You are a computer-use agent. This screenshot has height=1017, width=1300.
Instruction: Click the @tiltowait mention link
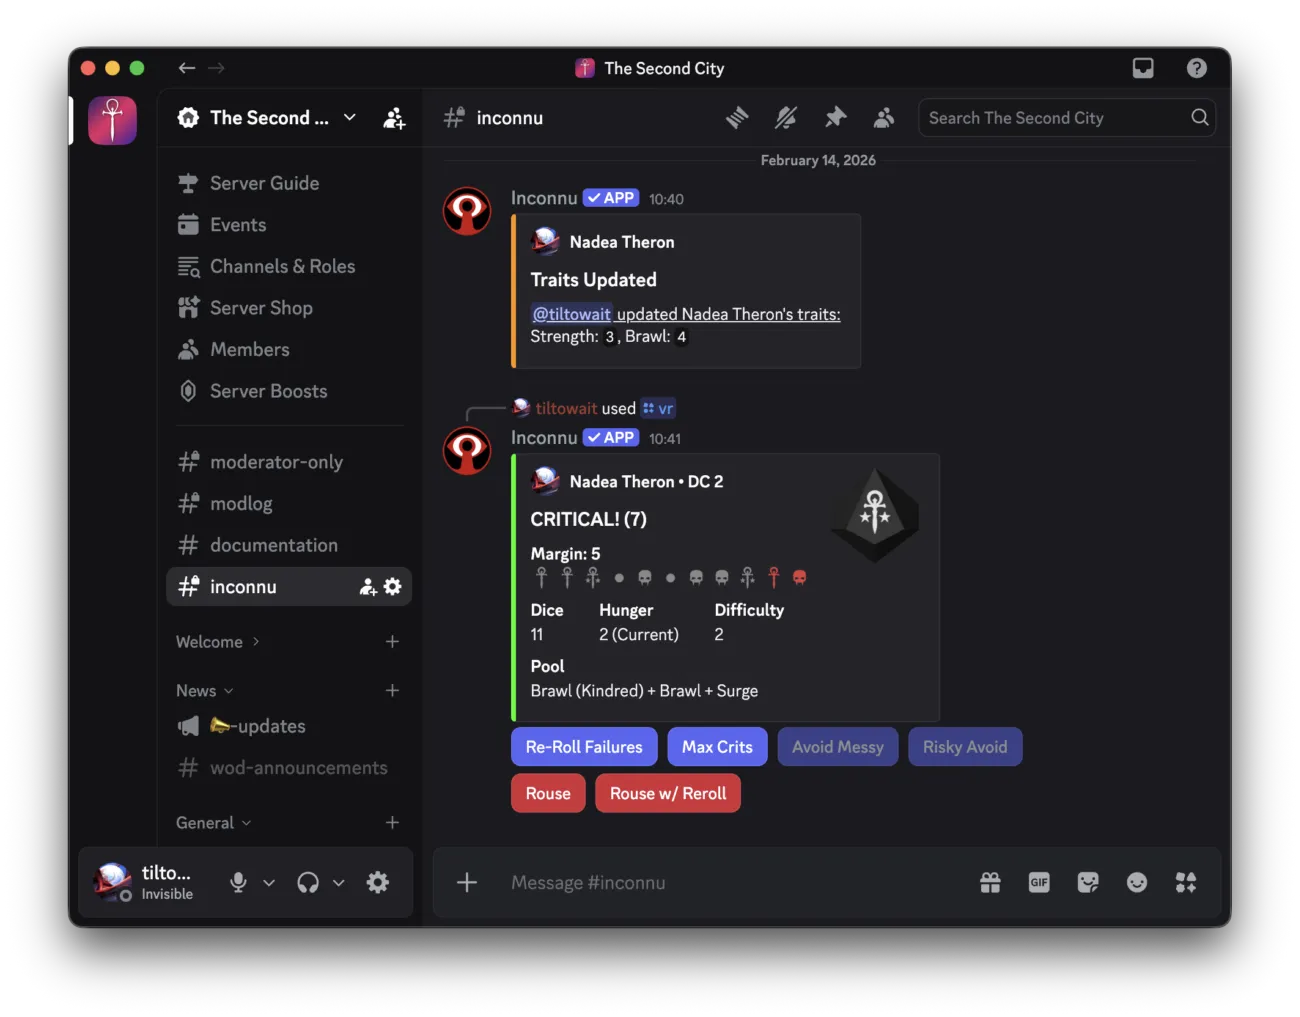coord(571,314)
